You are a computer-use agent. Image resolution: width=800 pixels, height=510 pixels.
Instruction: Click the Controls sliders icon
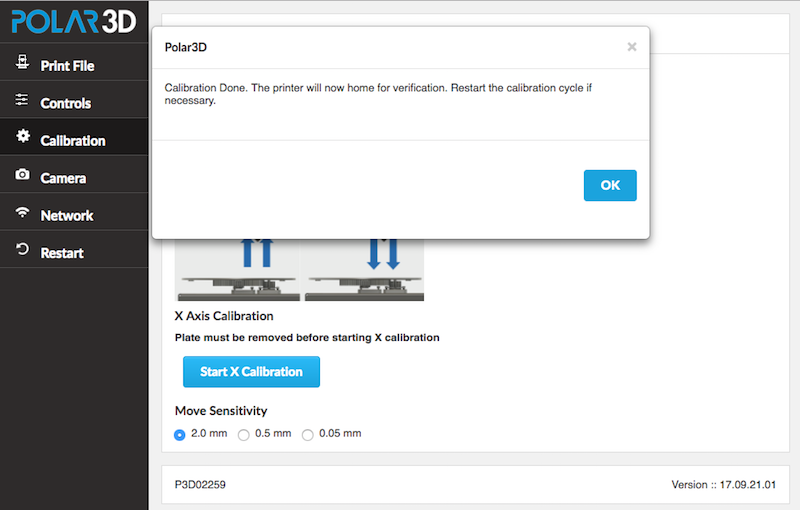tap(21, 99)
